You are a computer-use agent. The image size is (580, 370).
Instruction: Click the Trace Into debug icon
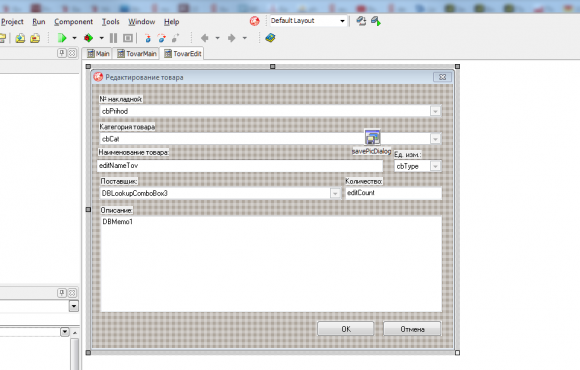pyautogui.click(x=148, y=38)
